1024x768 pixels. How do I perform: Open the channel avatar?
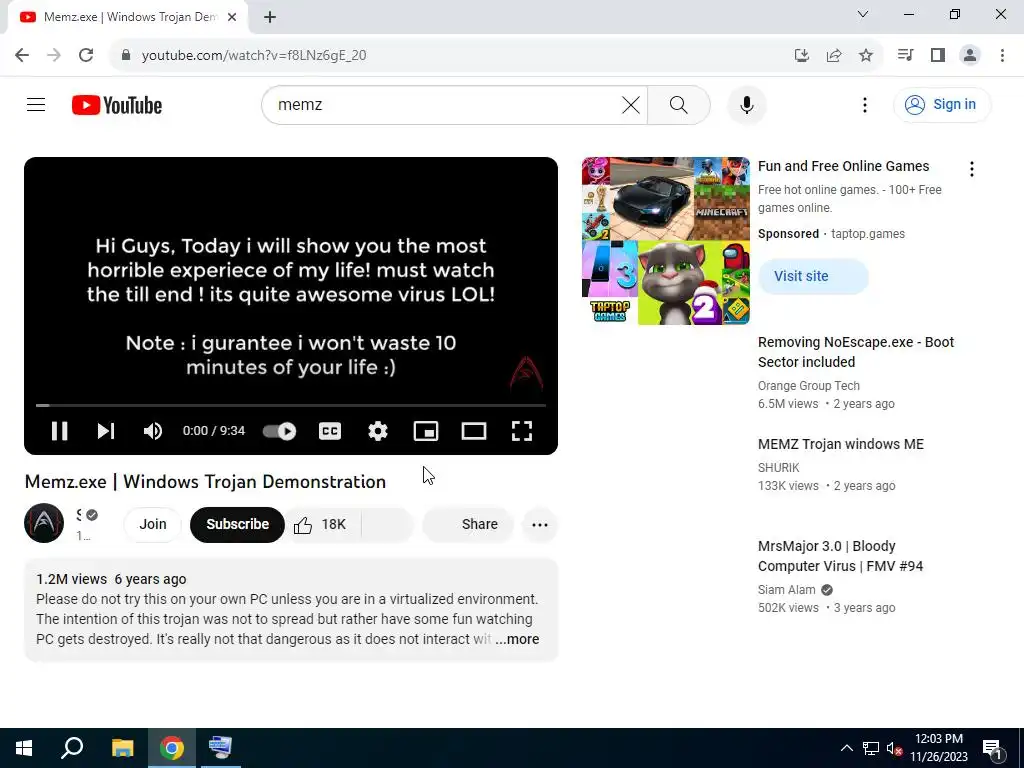(x=44, y=523)
